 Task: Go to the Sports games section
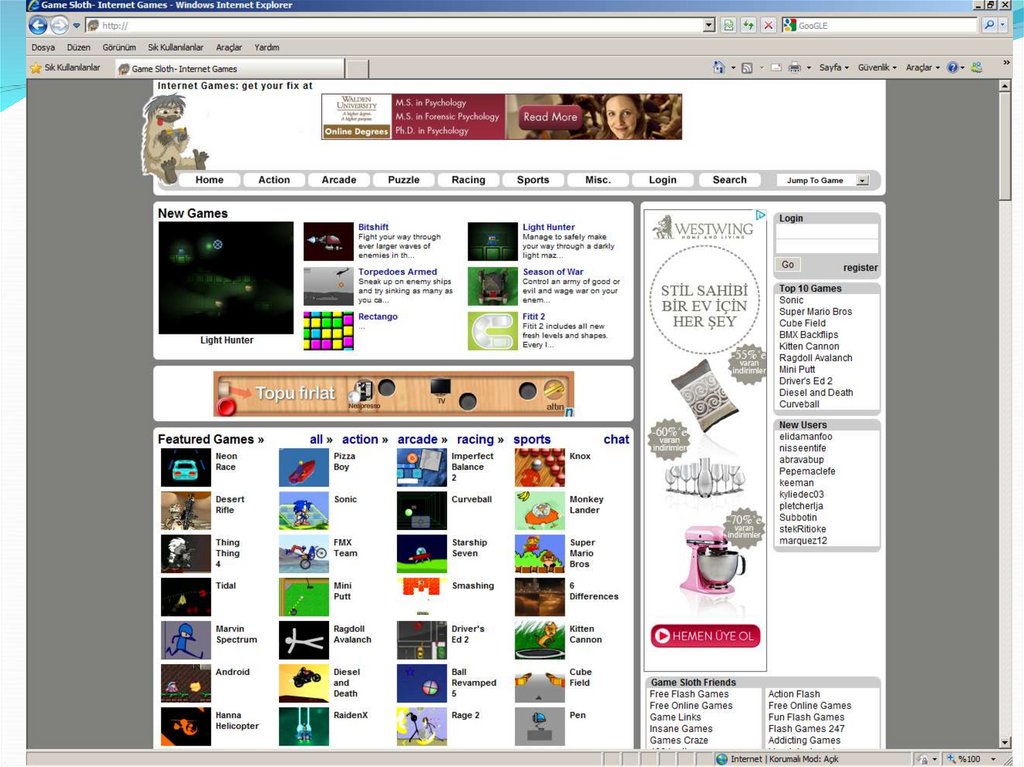(533, 180)
